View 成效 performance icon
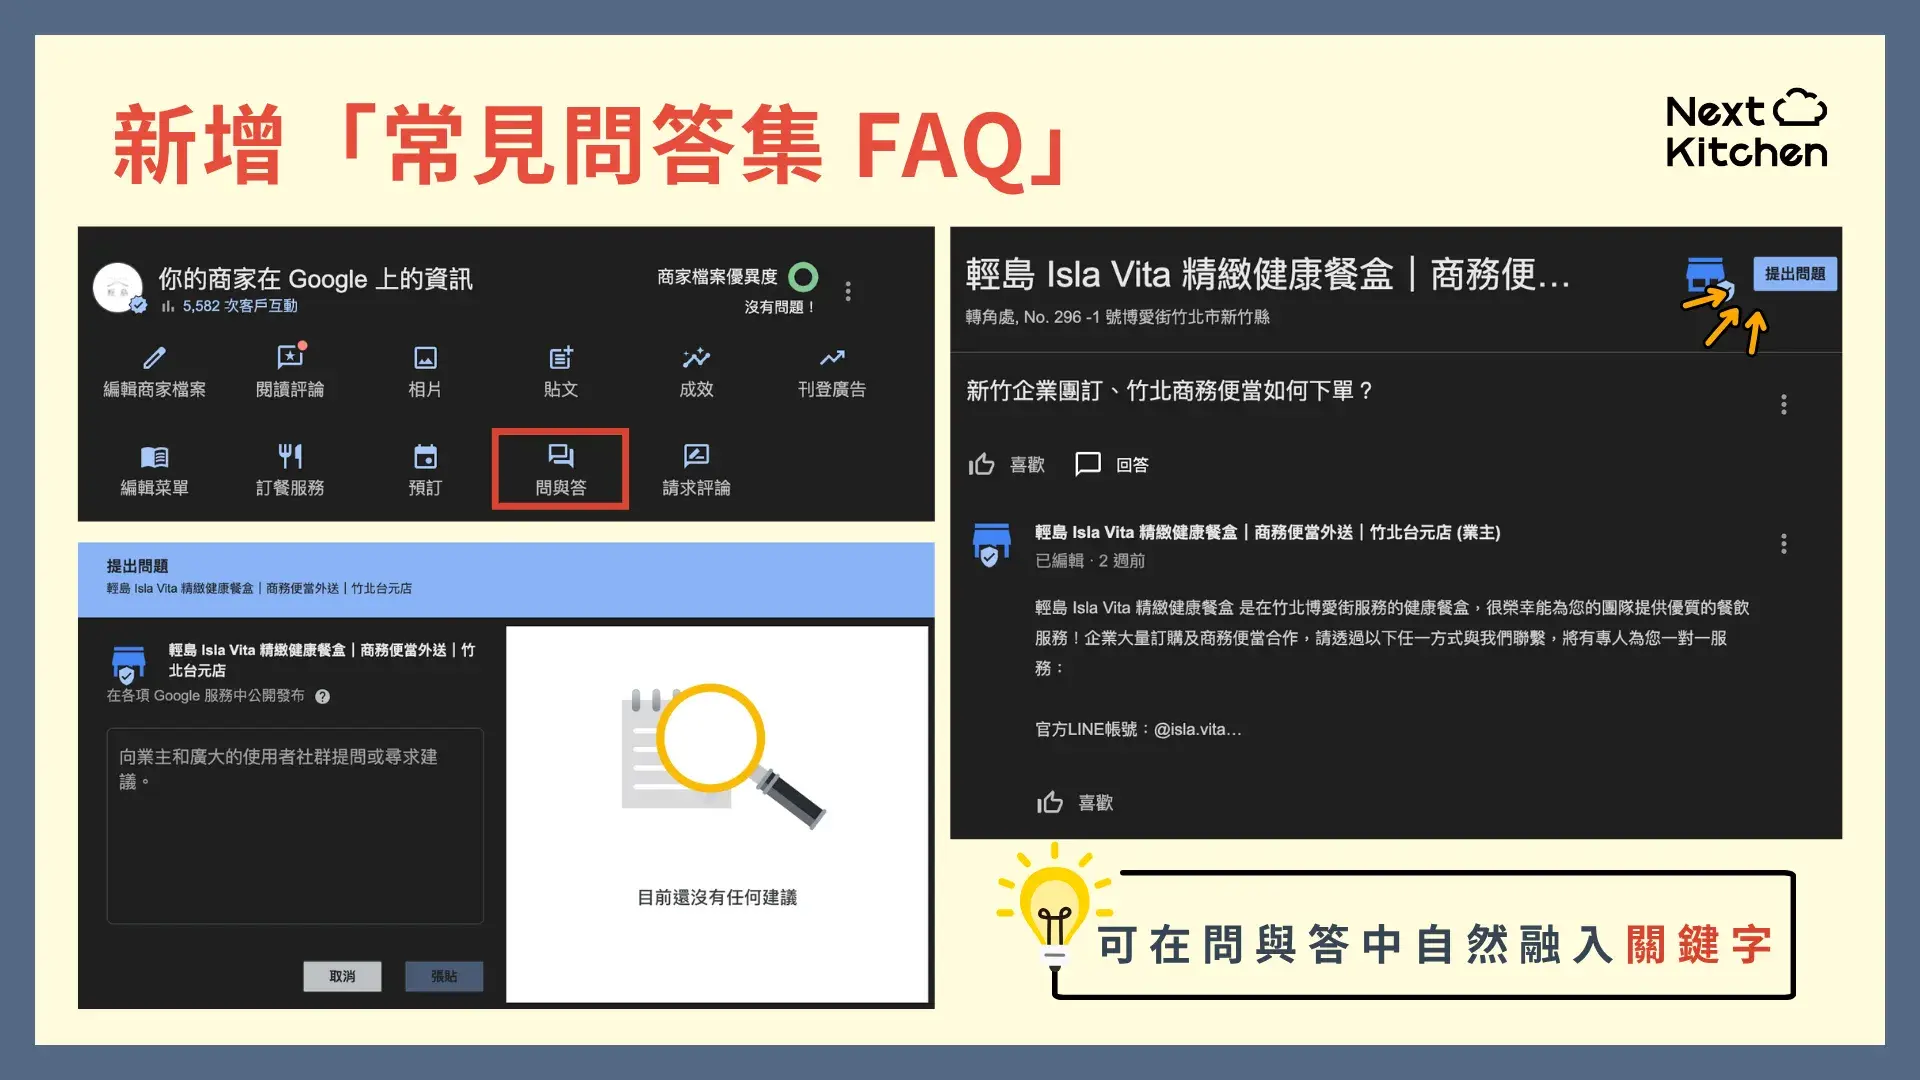This screenshot has height=1080, width=1920. (696, 358)
